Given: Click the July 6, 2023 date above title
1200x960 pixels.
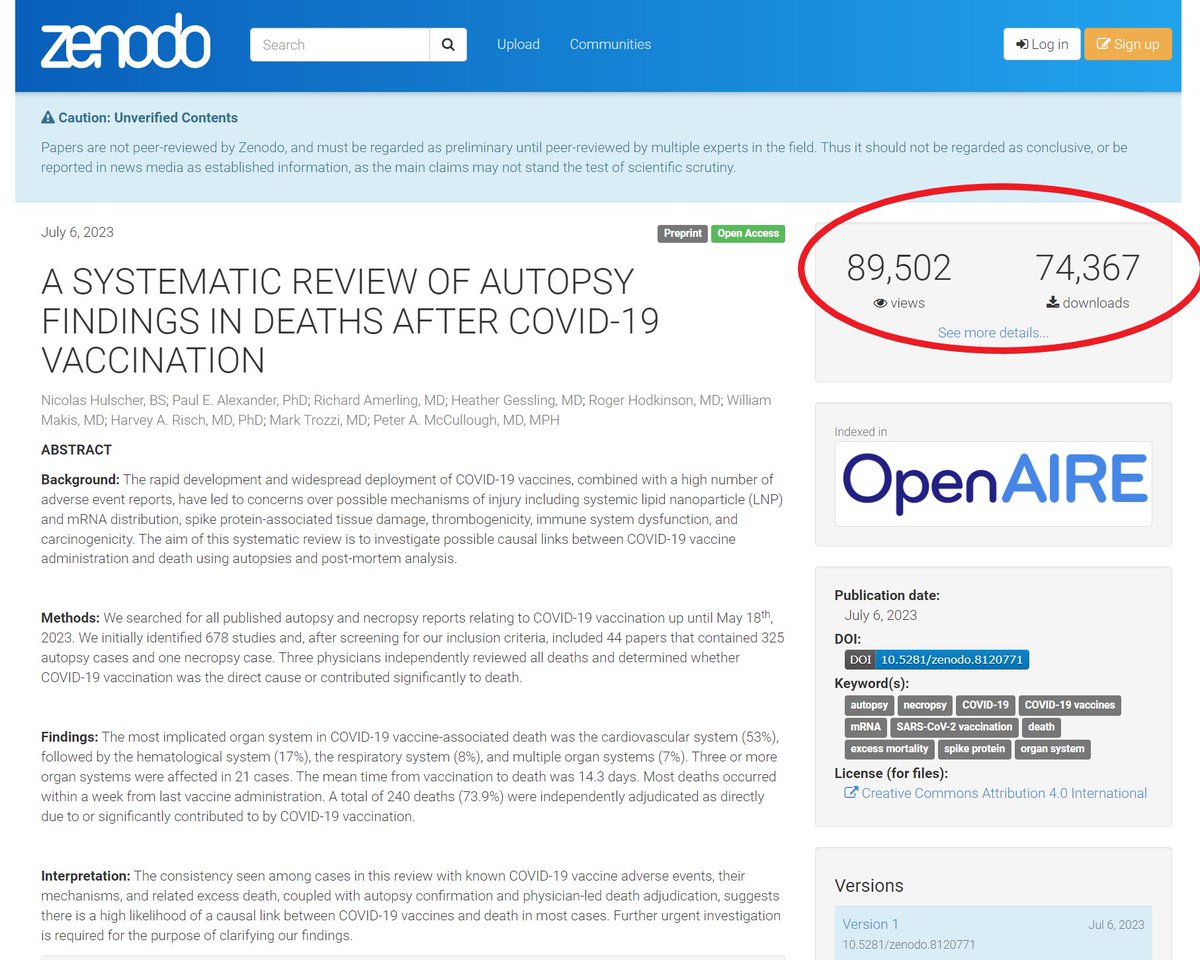Looking at the screenshot, I should coord(77,232).
